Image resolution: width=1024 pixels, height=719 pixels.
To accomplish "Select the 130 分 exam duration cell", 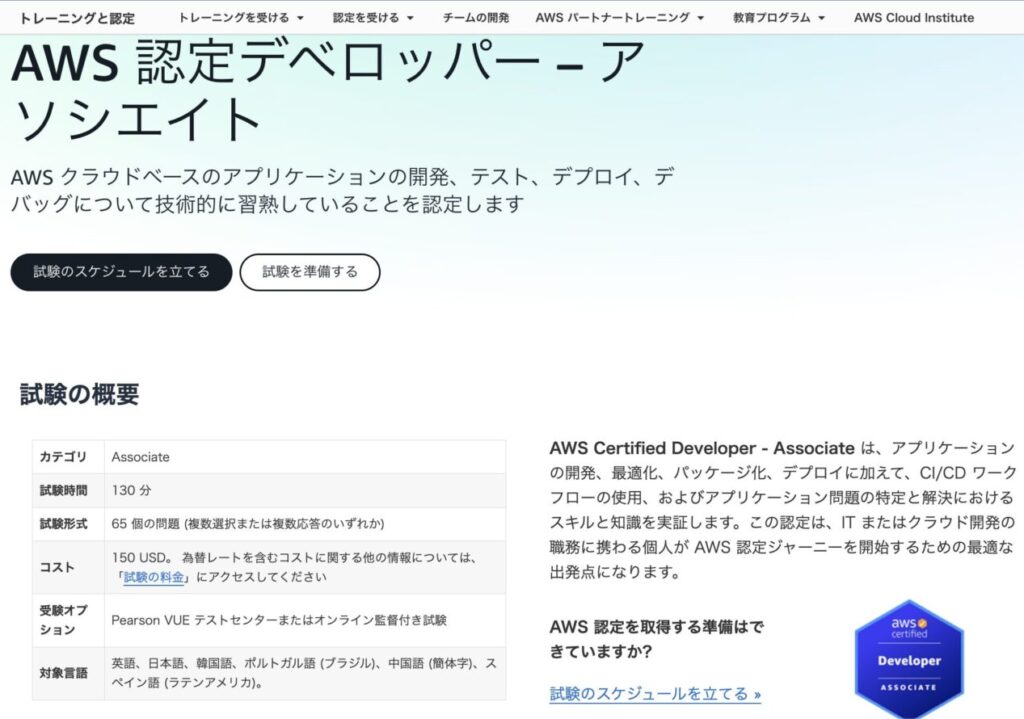I will [305, 490].
